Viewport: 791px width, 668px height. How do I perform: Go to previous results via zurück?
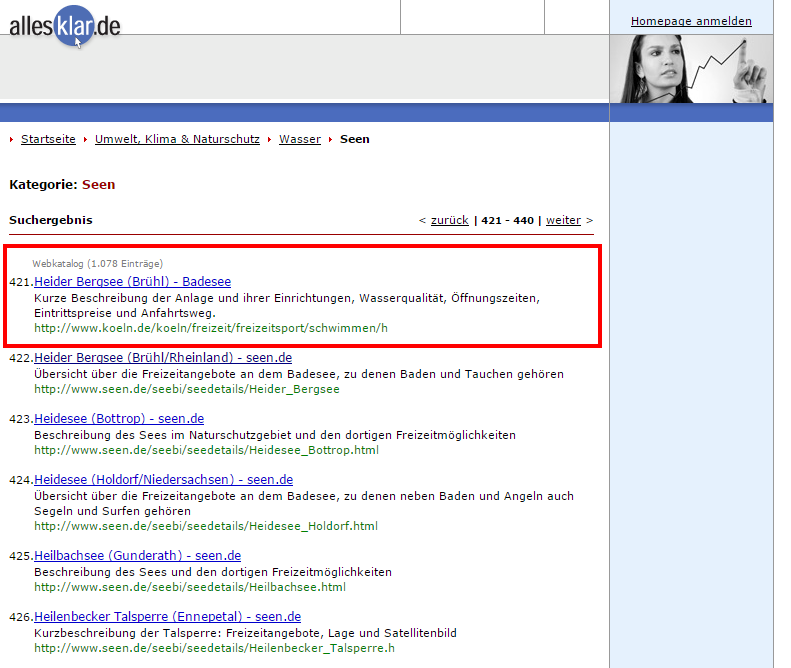[x=449, y=220]
